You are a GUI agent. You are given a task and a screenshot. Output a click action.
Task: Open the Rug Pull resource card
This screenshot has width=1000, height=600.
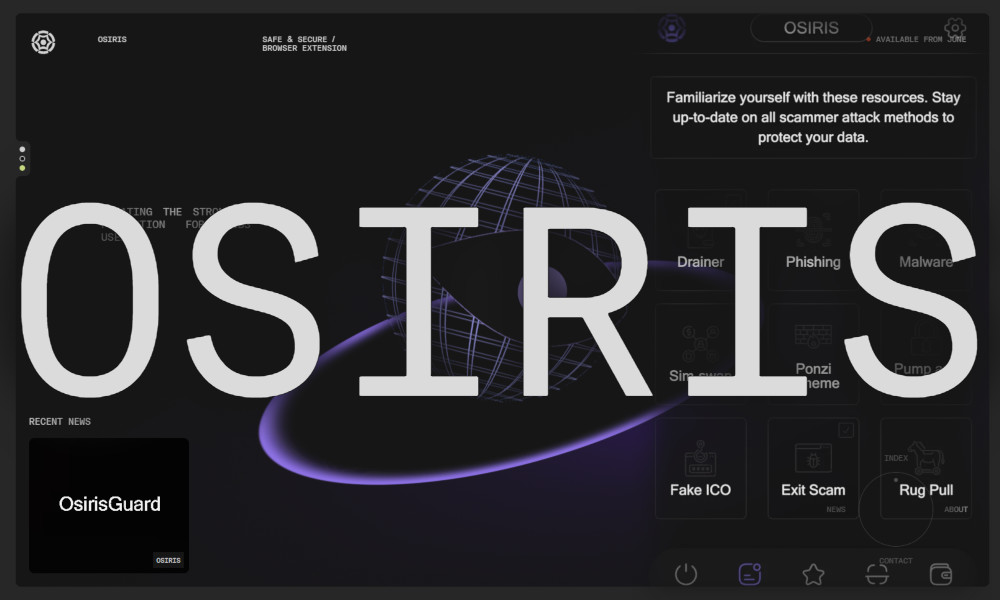click(925, 468)
